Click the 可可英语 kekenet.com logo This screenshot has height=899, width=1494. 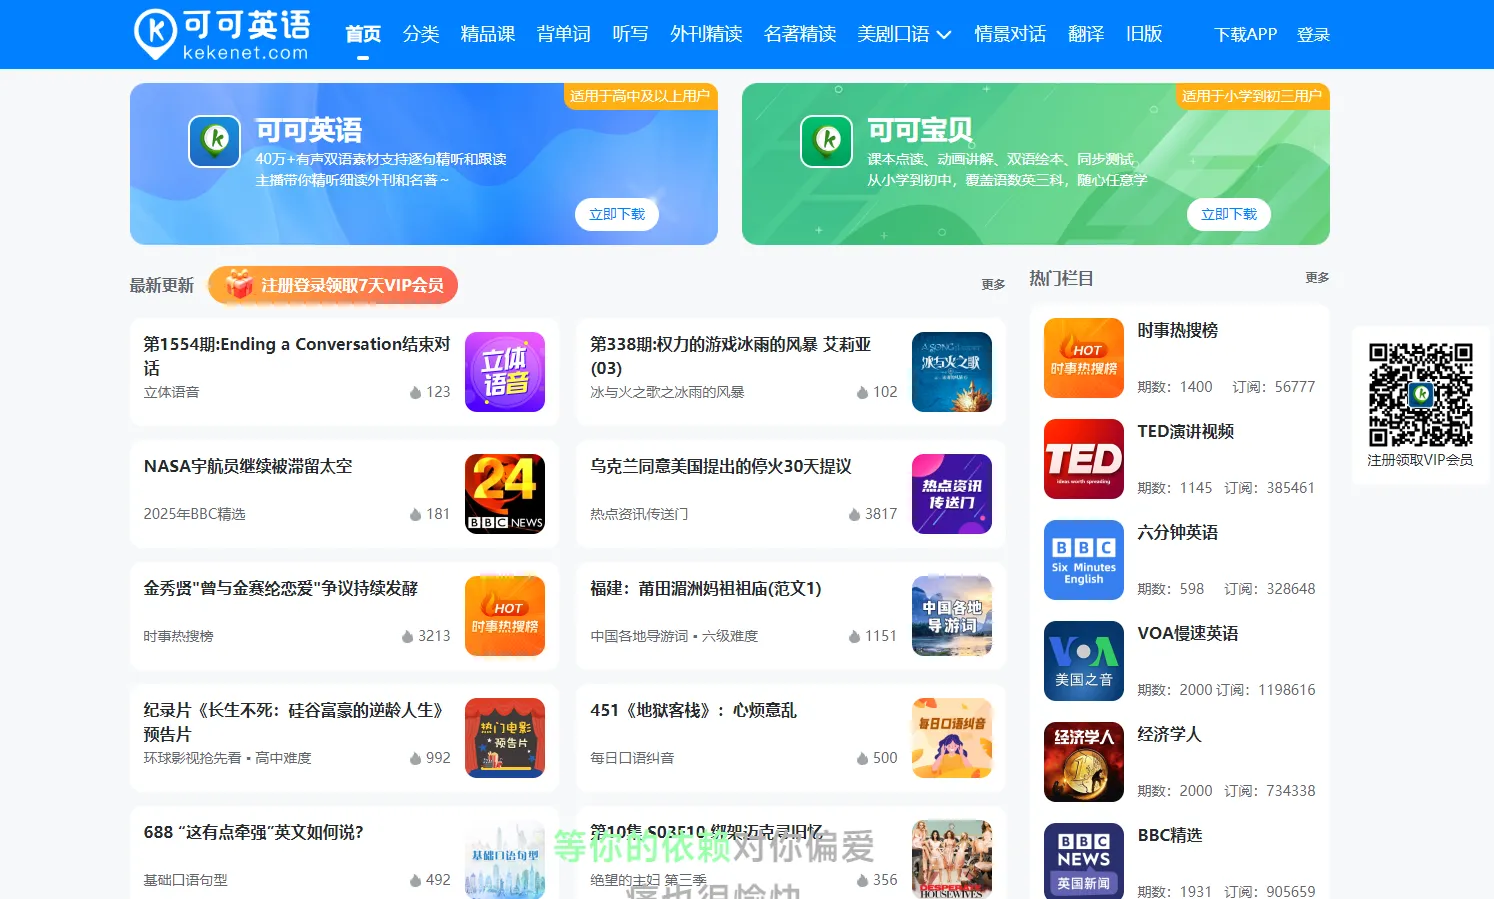[222, 34]
